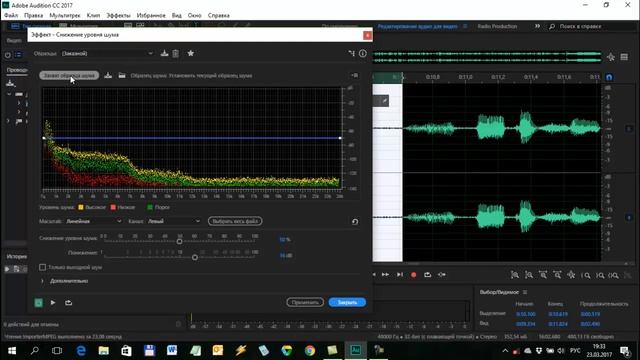
Task: Select the right control point of blue curve
Action: pyautogui.click(x=340, y=138)
